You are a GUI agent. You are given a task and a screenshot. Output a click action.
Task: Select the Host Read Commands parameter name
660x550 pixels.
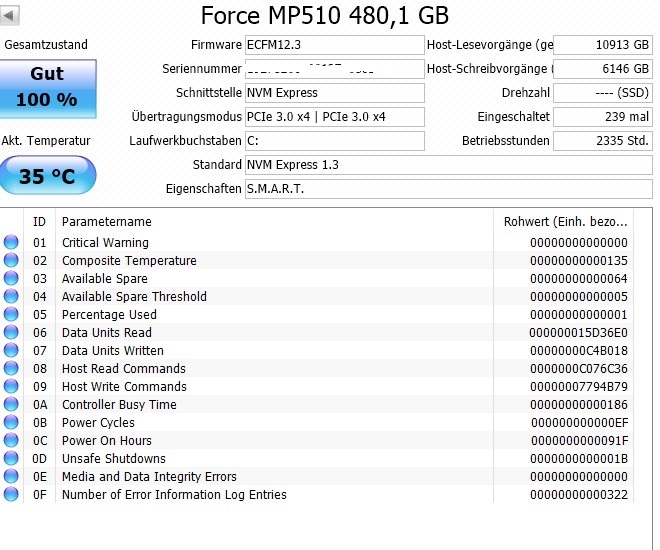click(x=124, y=369)
